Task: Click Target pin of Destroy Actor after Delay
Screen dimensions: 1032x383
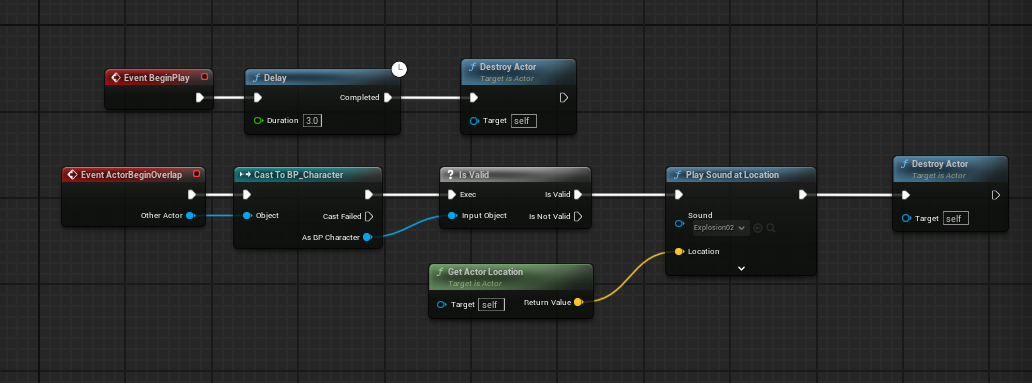Action: point(474,121)
